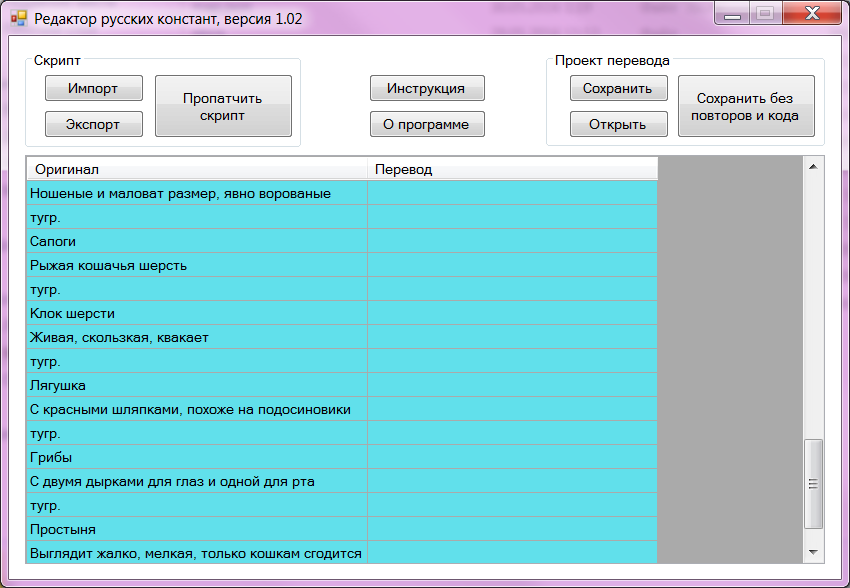Click the app icon in title bar
The width and height of the screenshot is (850, 588).
pyautogui.click(x=18, y=19)
